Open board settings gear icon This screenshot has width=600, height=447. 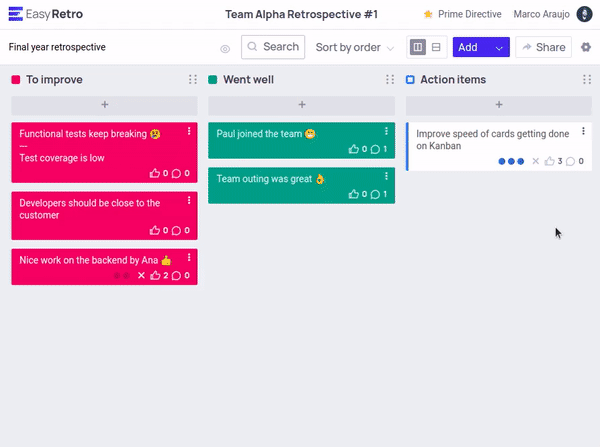[586, 47]
